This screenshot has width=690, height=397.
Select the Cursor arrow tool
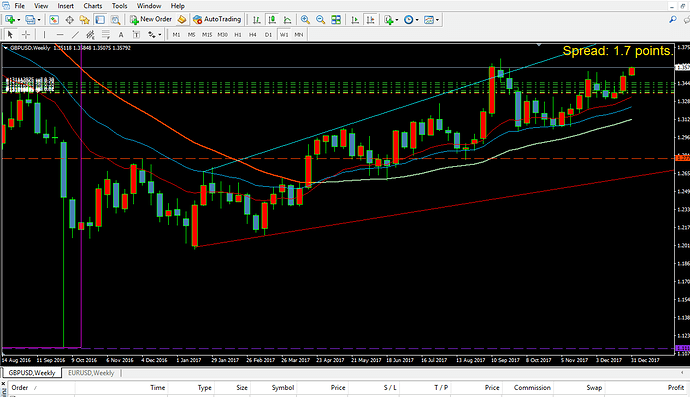[11, 34]
